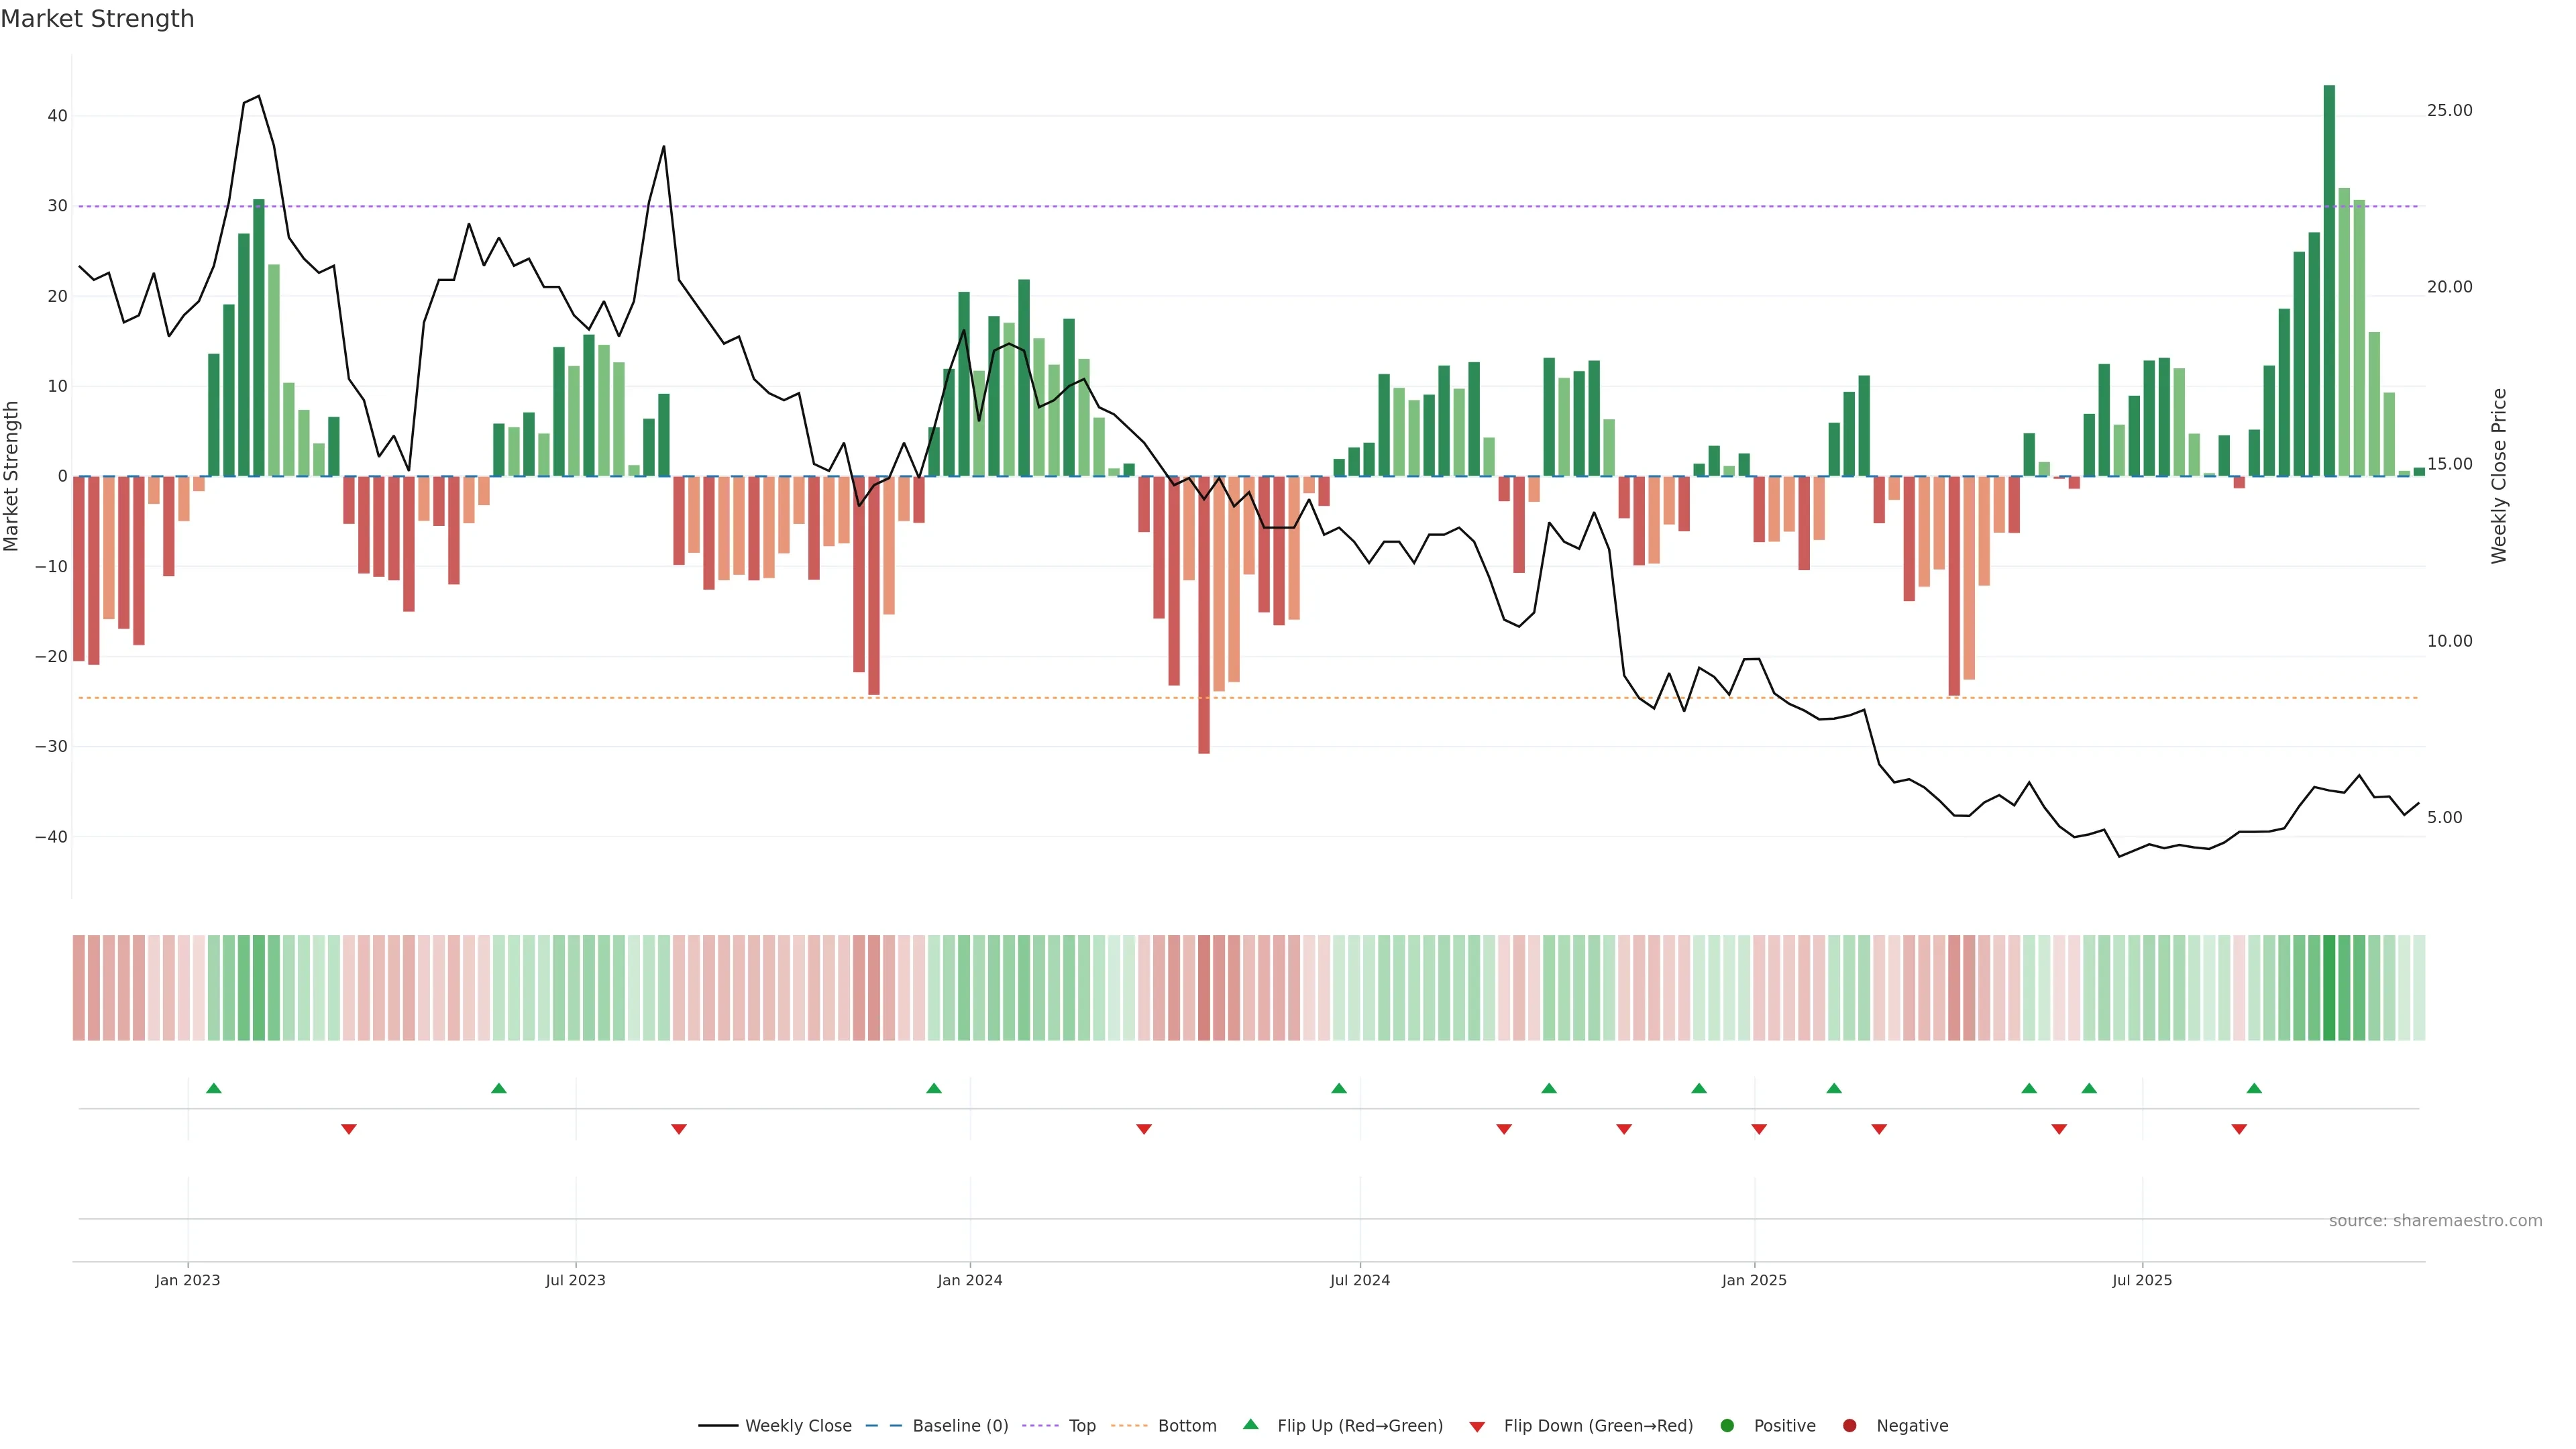This screenshot has height=1449, width=2576.
Task: Click the Market Strength chart title
Action: pyautogui.click(x=97, y=19)
